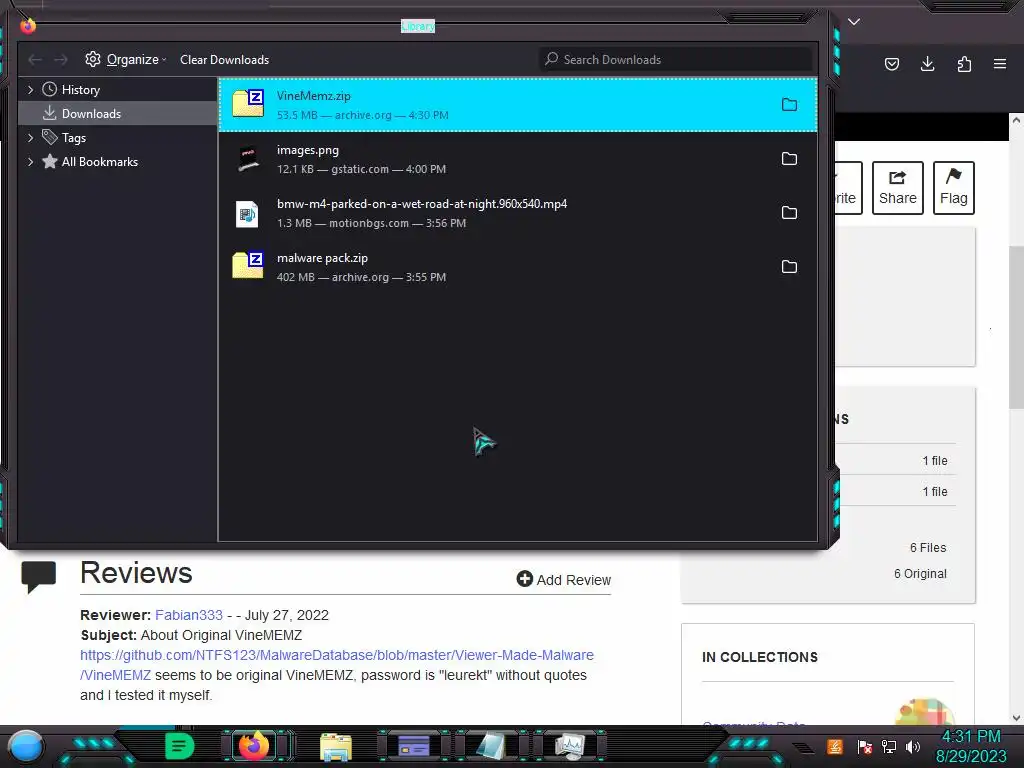This screenshot has width=1024, height=768.
Task: Select the malware pack.zip download entry
Action: coord(518,266)
